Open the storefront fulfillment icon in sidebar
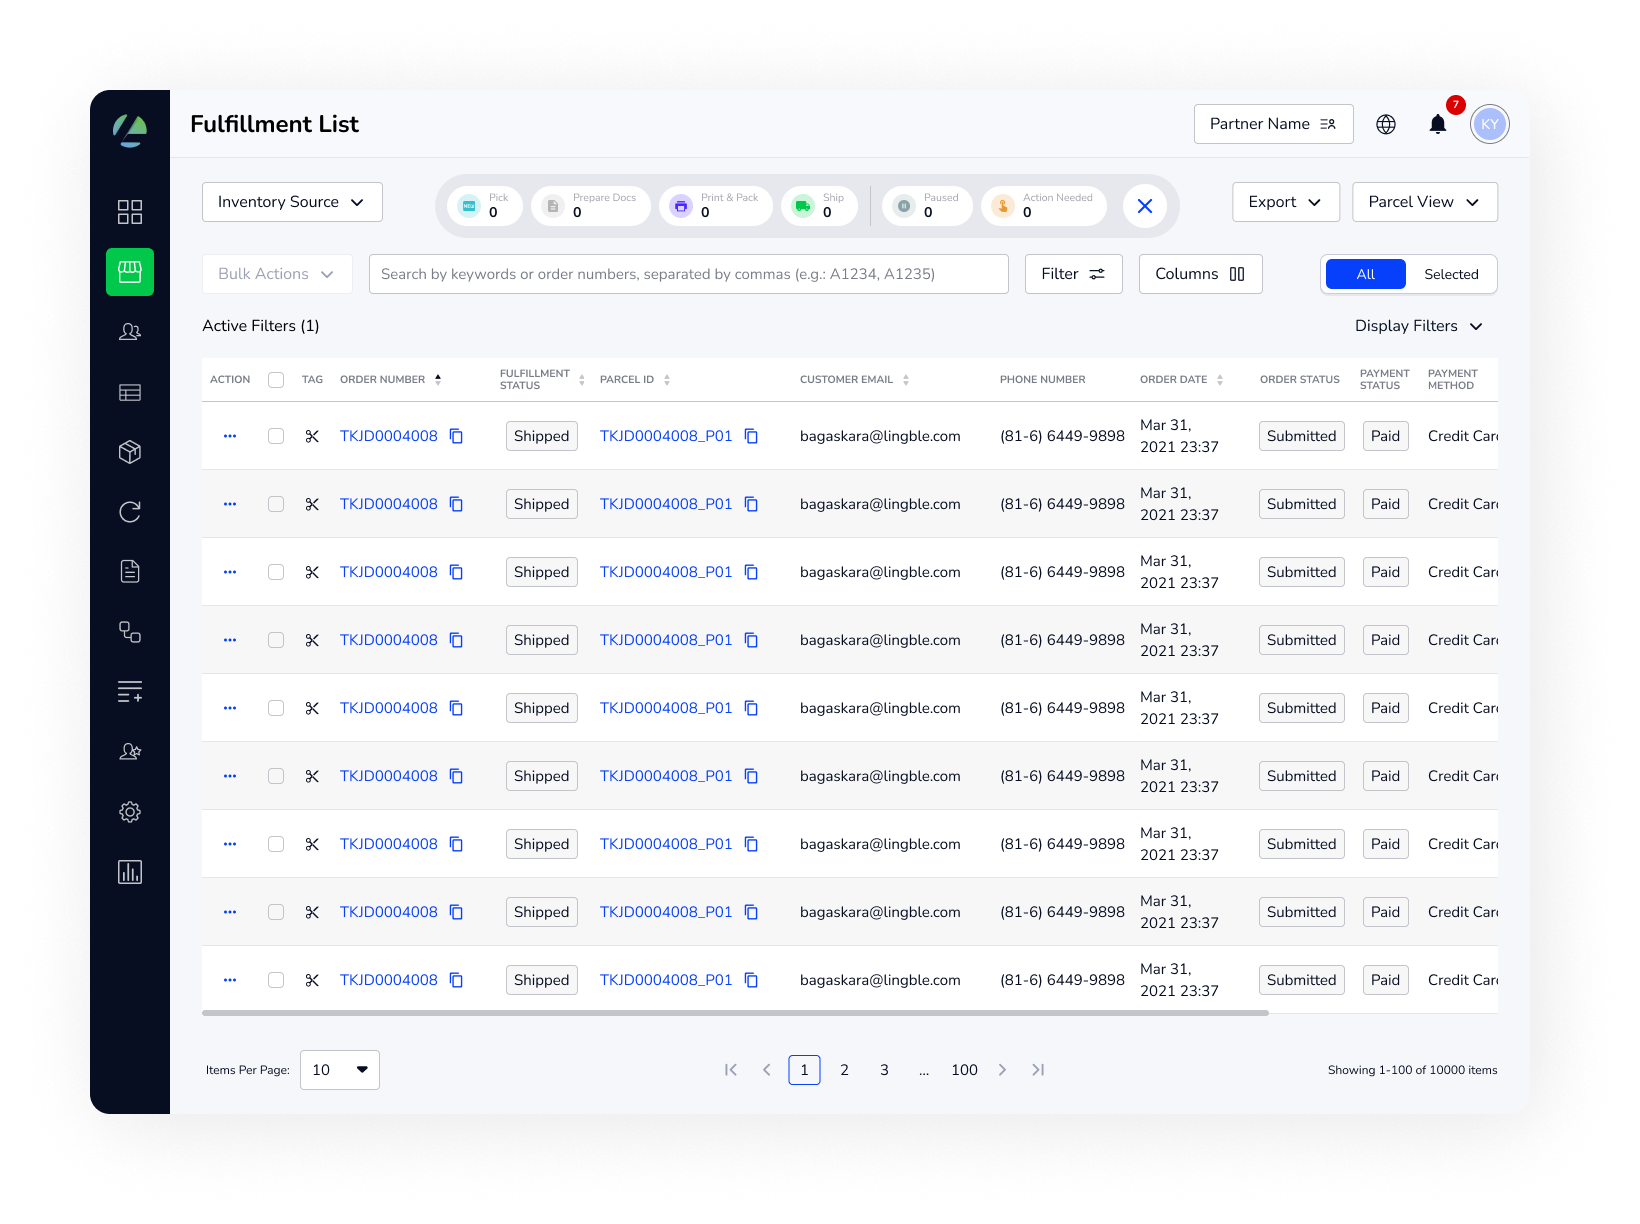1640x1224 pixels. (130, 272)
